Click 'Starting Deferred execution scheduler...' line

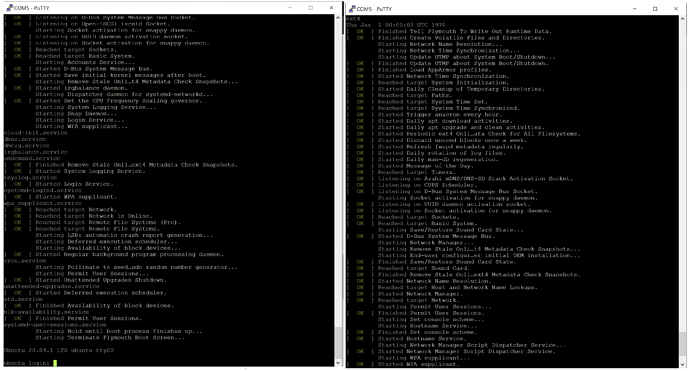(x=106, y=241)
